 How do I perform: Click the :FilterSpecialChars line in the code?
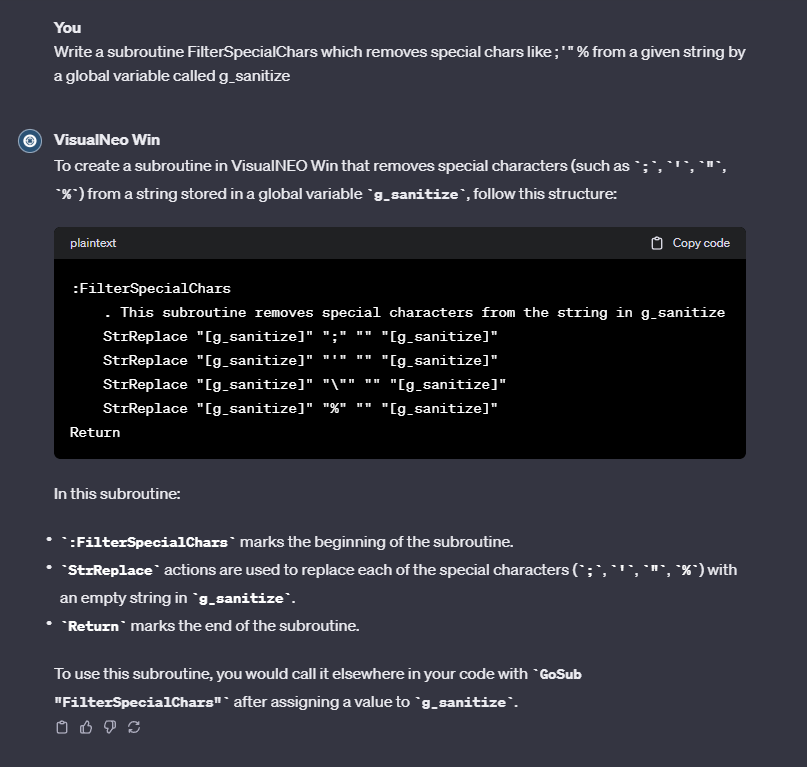151,288
